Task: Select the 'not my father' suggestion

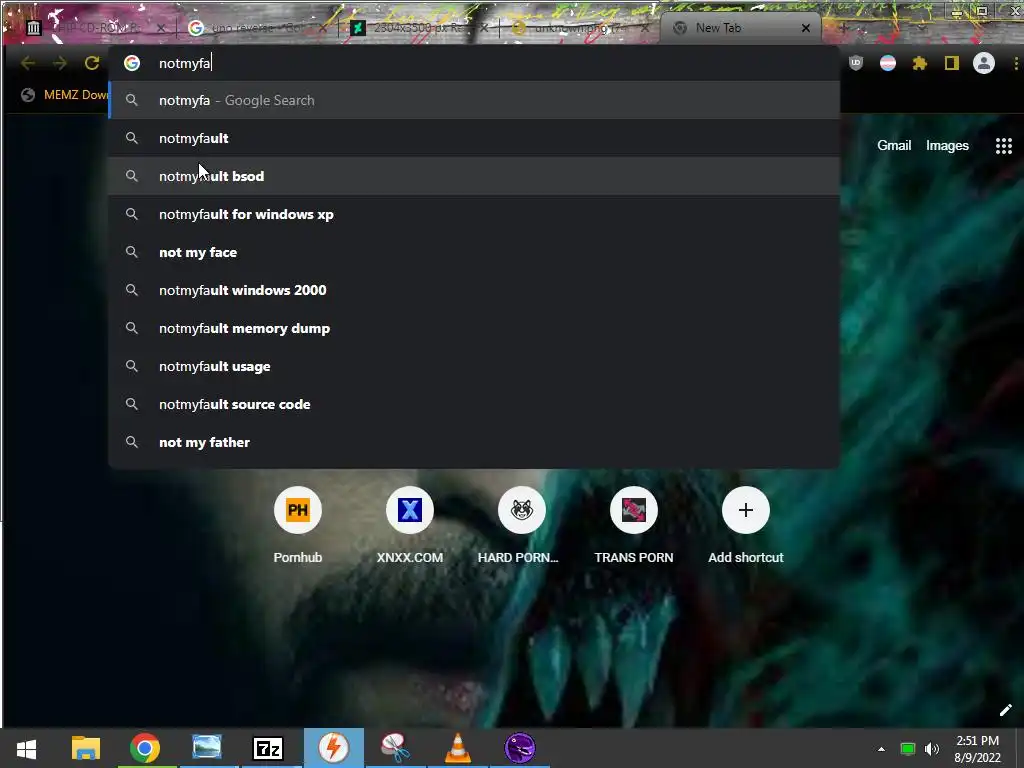Action: tap(474, 442)
